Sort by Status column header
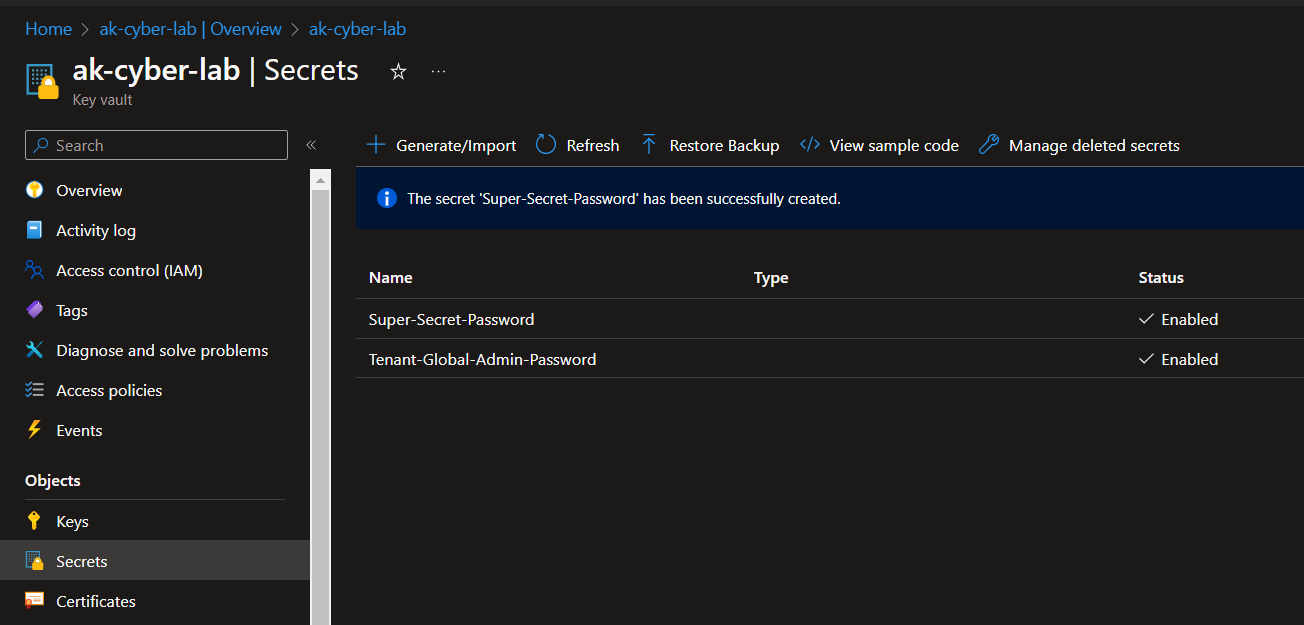The width and height of the screenshot is (1304, 625). click(1161, 278)
